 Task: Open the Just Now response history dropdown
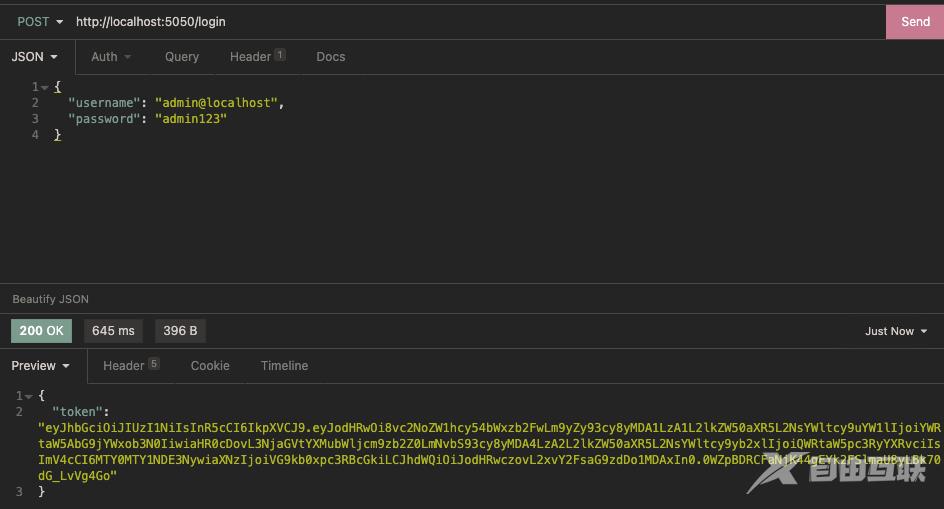896,331
